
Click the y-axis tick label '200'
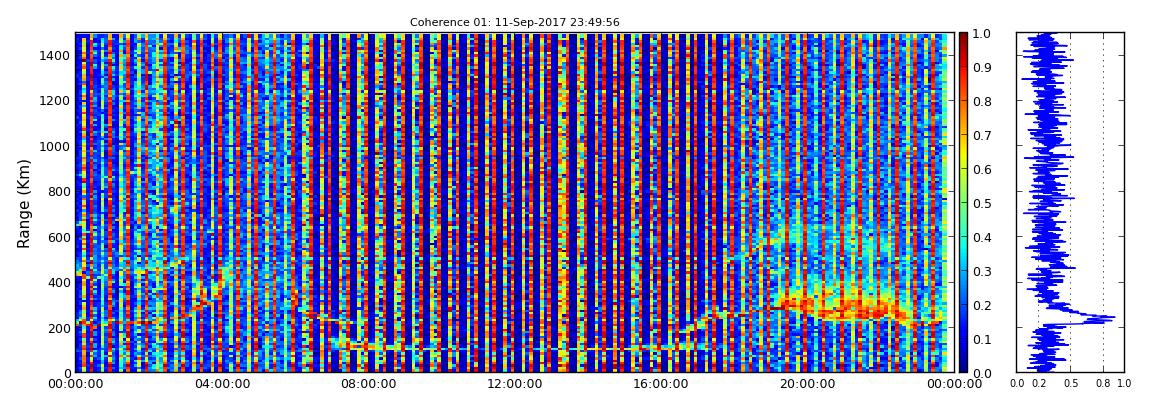pos(59,329)
